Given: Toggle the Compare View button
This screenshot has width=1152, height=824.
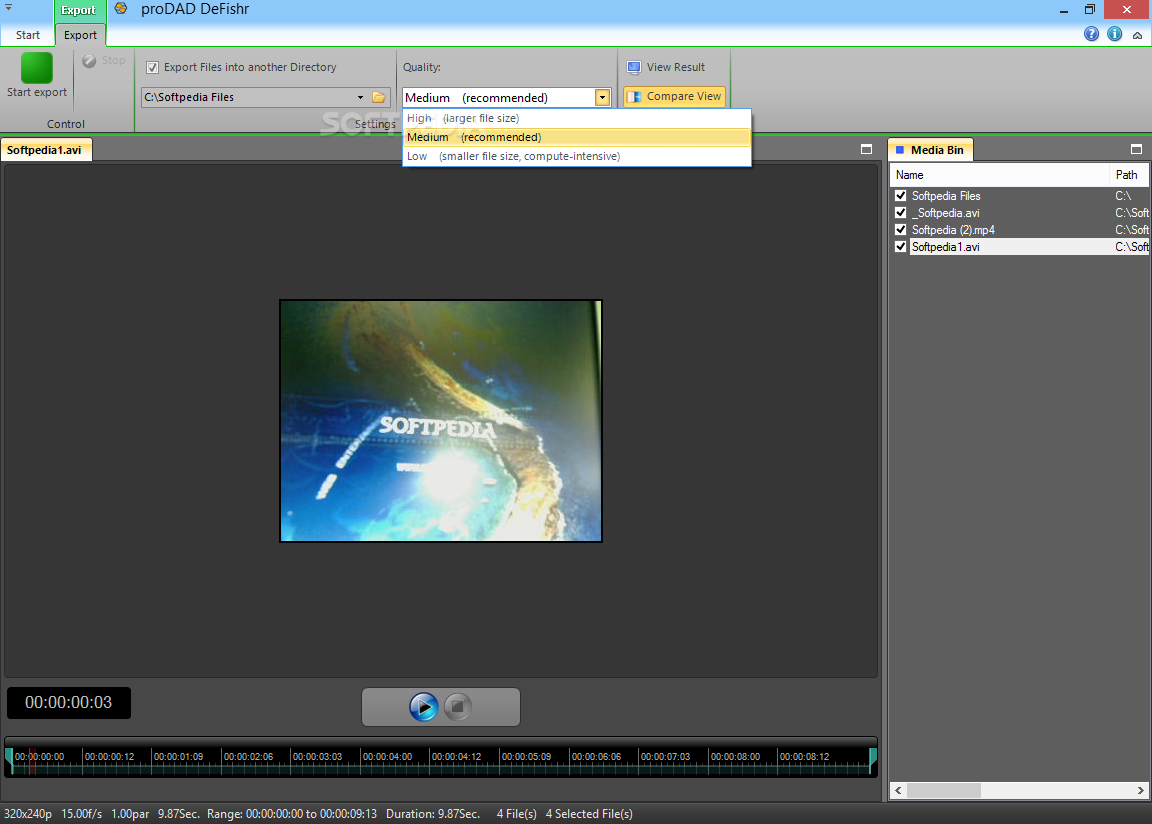Looking at the screenshot, I should coord(674,96).
